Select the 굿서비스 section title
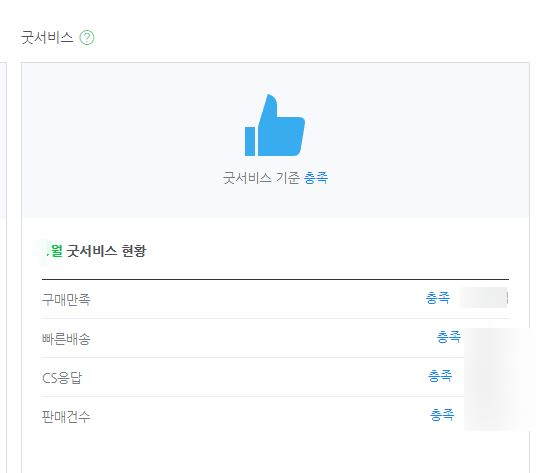539x473 pixels. tap(47, 37)
